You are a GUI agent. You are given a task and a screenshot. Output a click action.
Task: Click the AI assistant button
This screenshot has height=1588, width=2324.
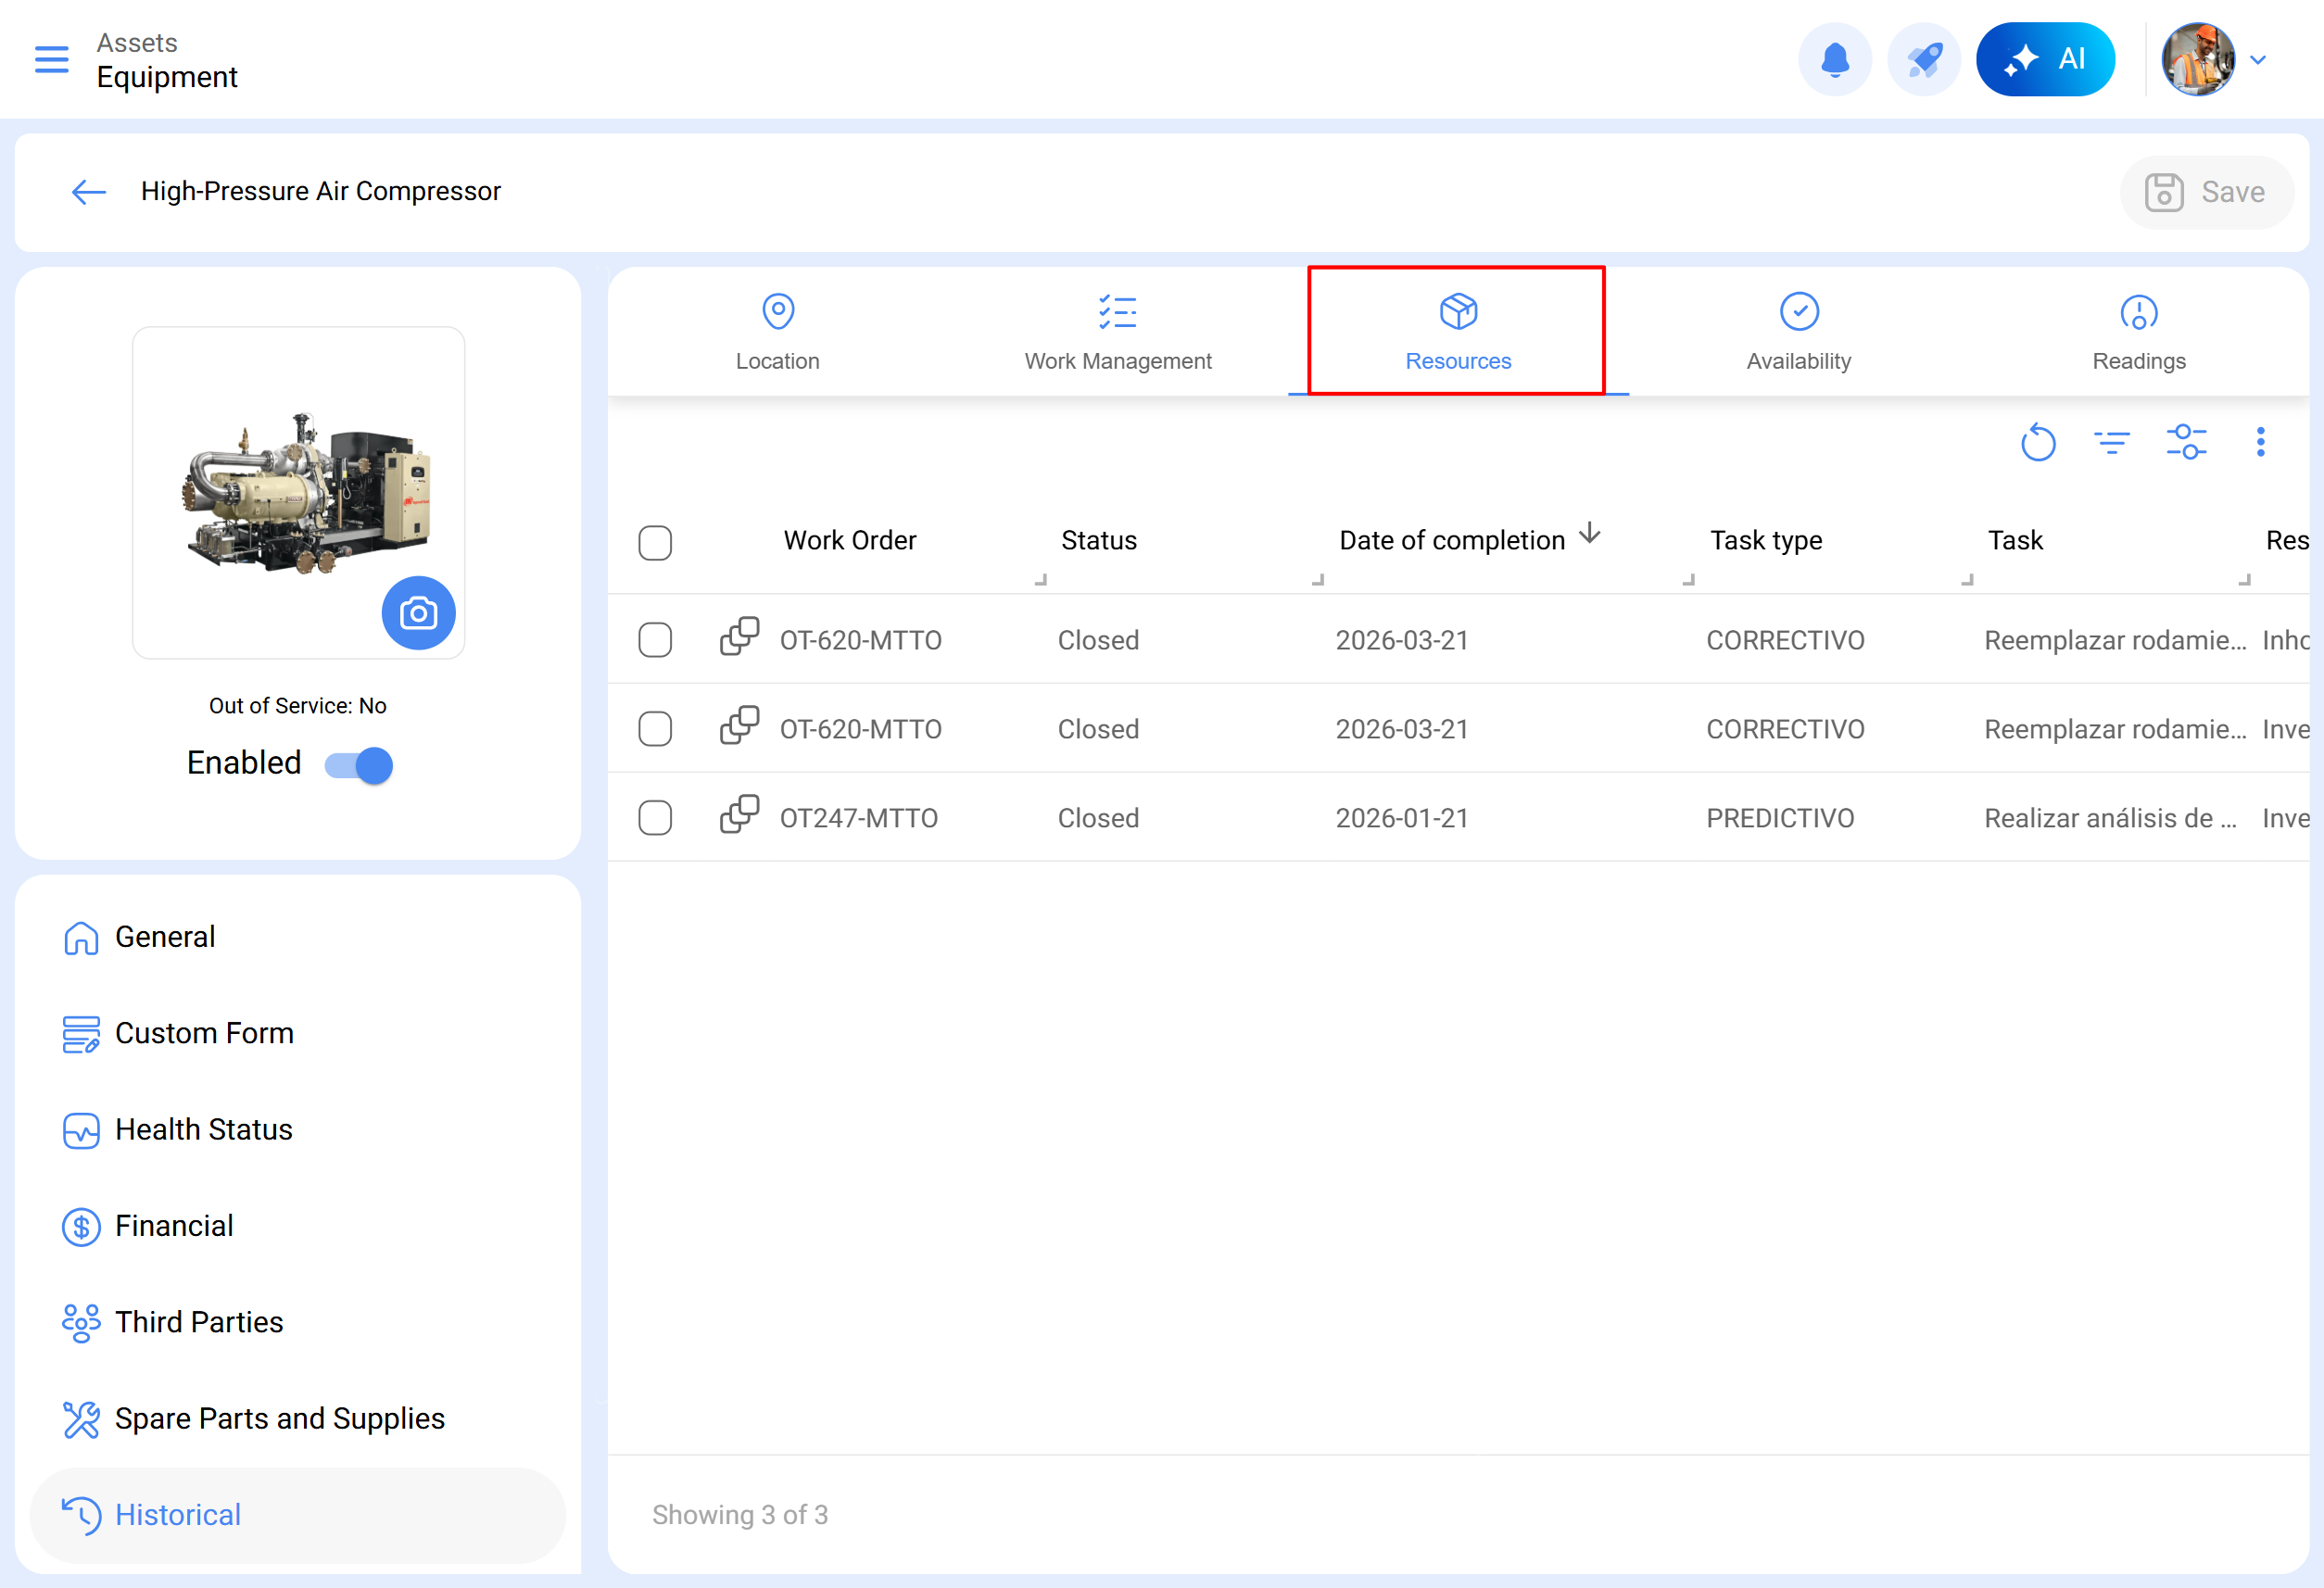pyautogui.click(x=2045, y=60)
